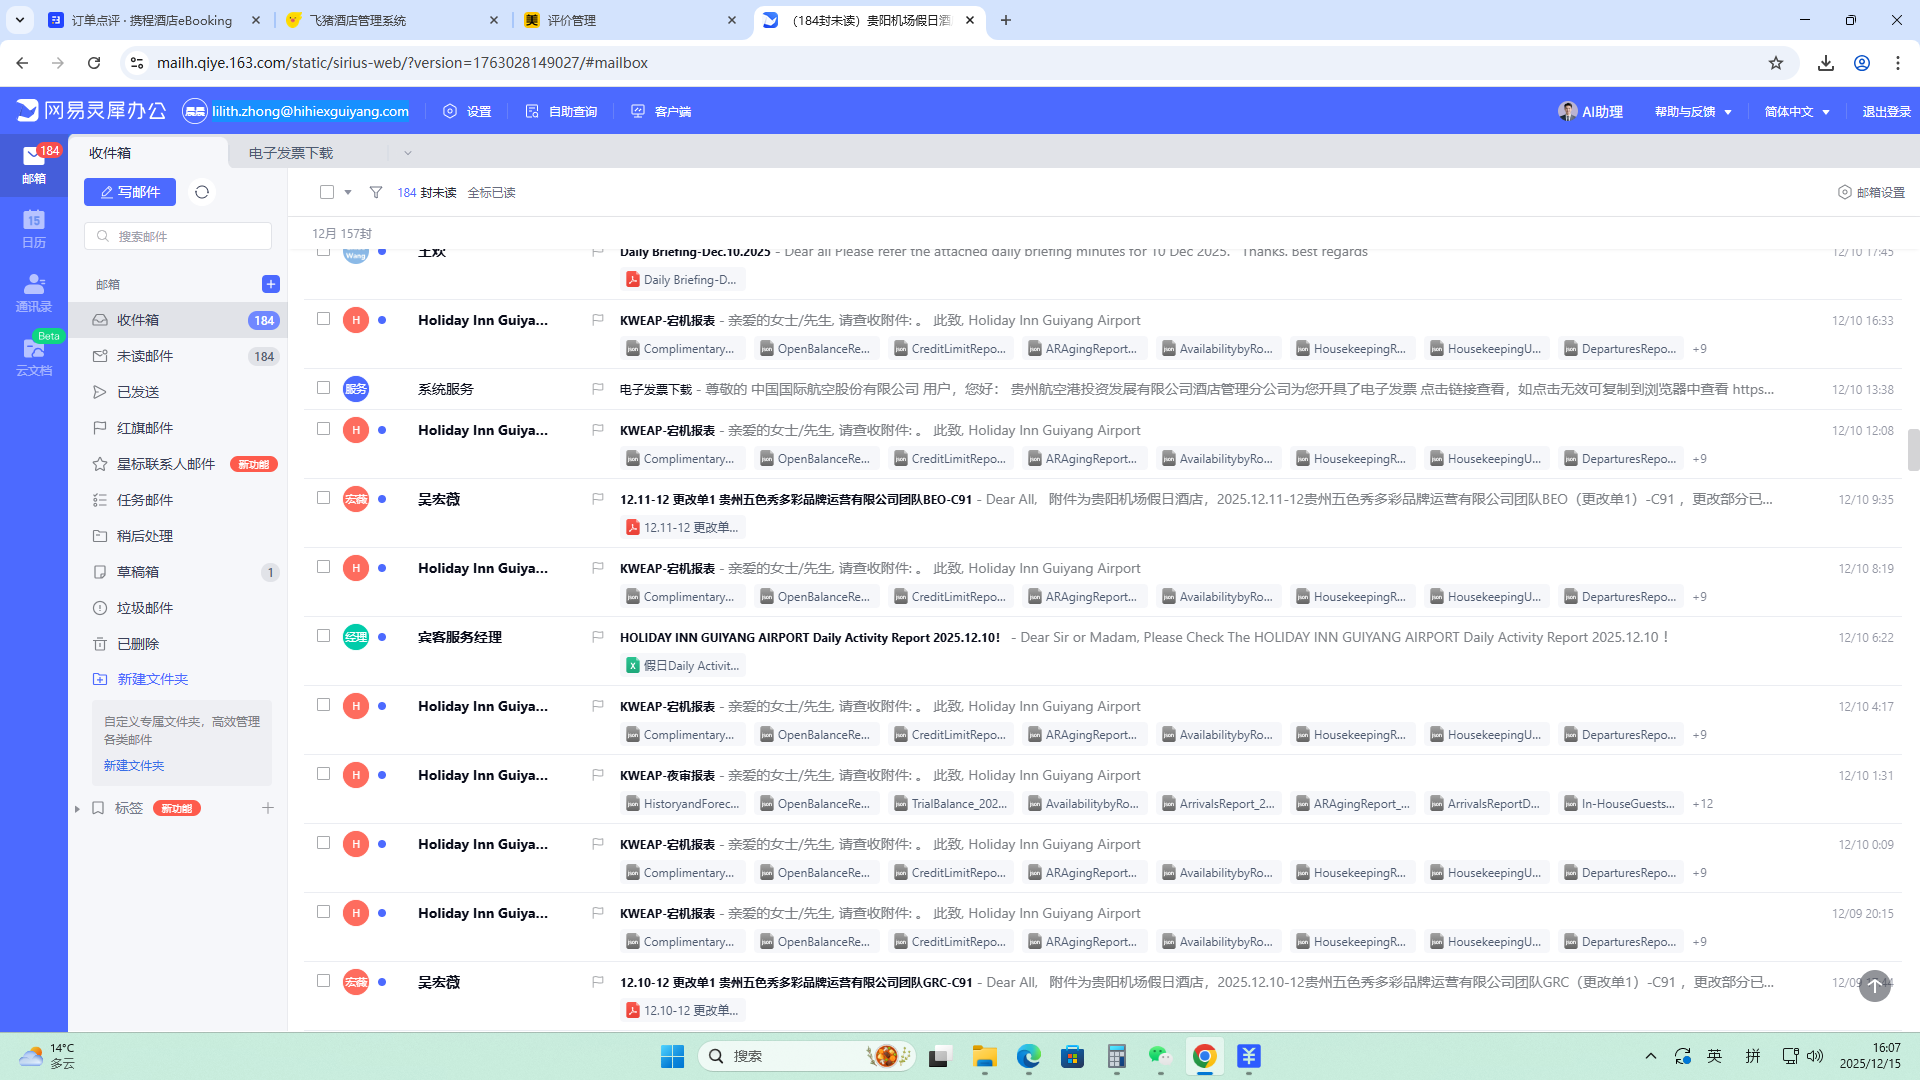The width and height of the screenshot is (1920, 1080).
Task: Click blue plus icon beside 邮箱
Action: point(270,284)
